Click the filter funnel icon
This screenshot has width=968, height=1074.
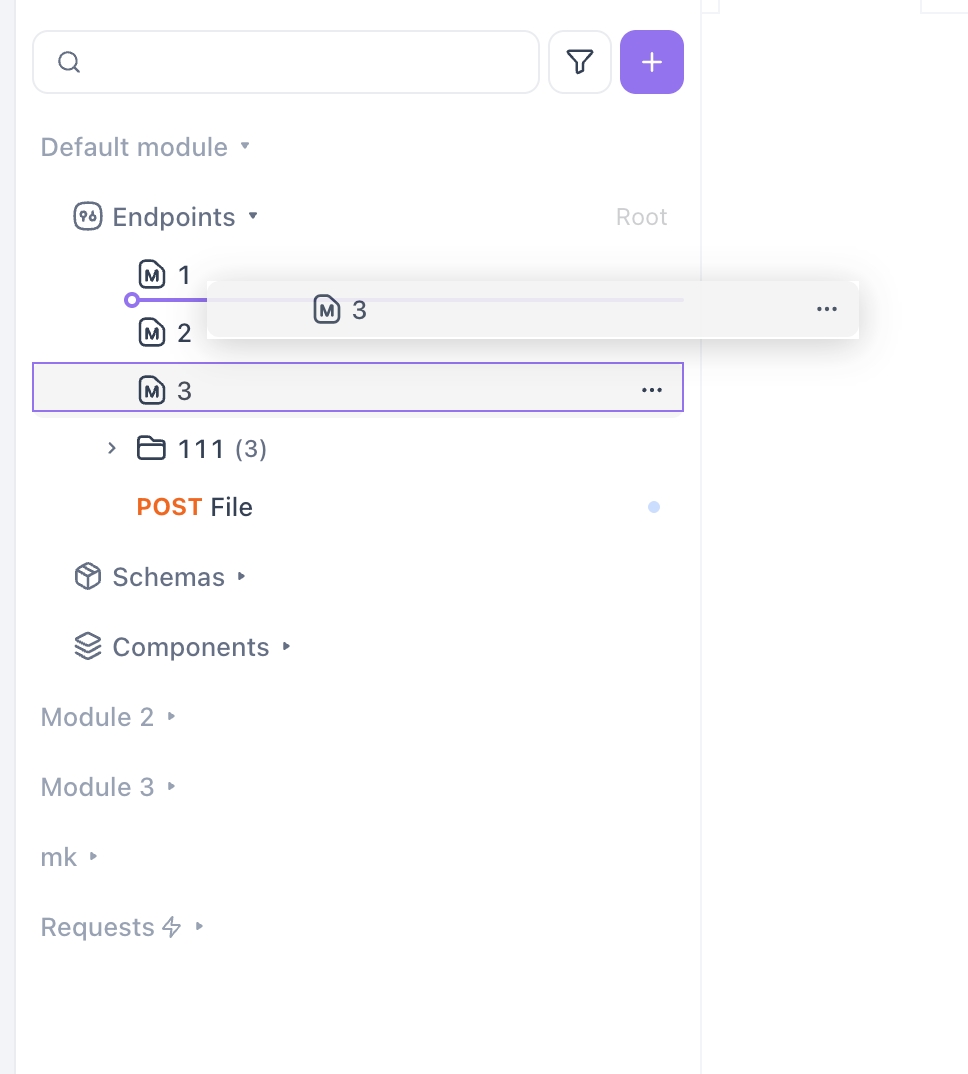(x=580, y=62)
